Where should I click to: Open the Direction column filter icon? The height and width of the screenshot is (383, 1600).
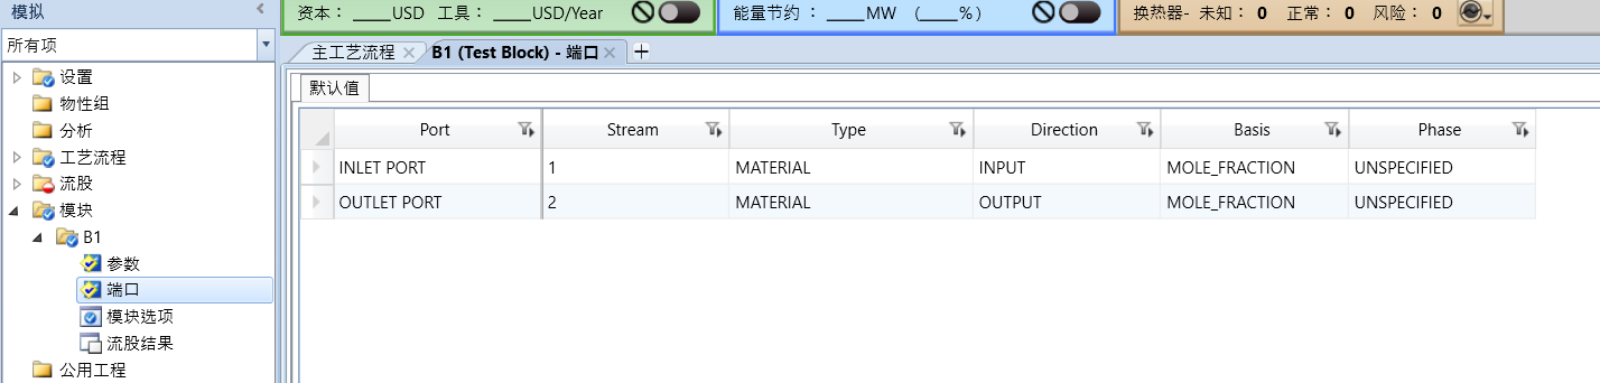pos(1145,129)
